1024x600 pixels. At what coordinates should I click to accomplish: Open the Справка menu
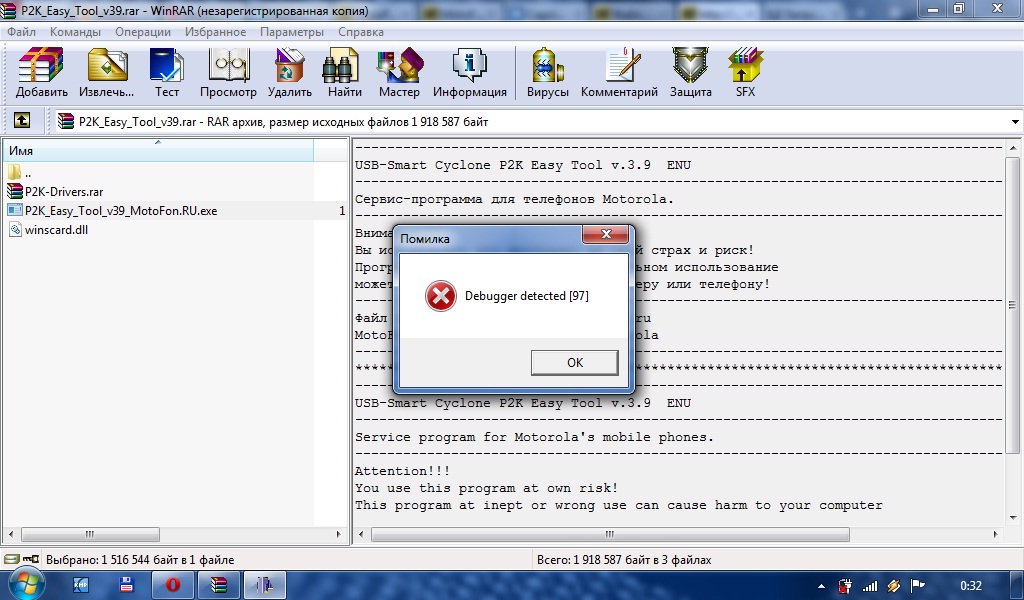coord(361,32)
